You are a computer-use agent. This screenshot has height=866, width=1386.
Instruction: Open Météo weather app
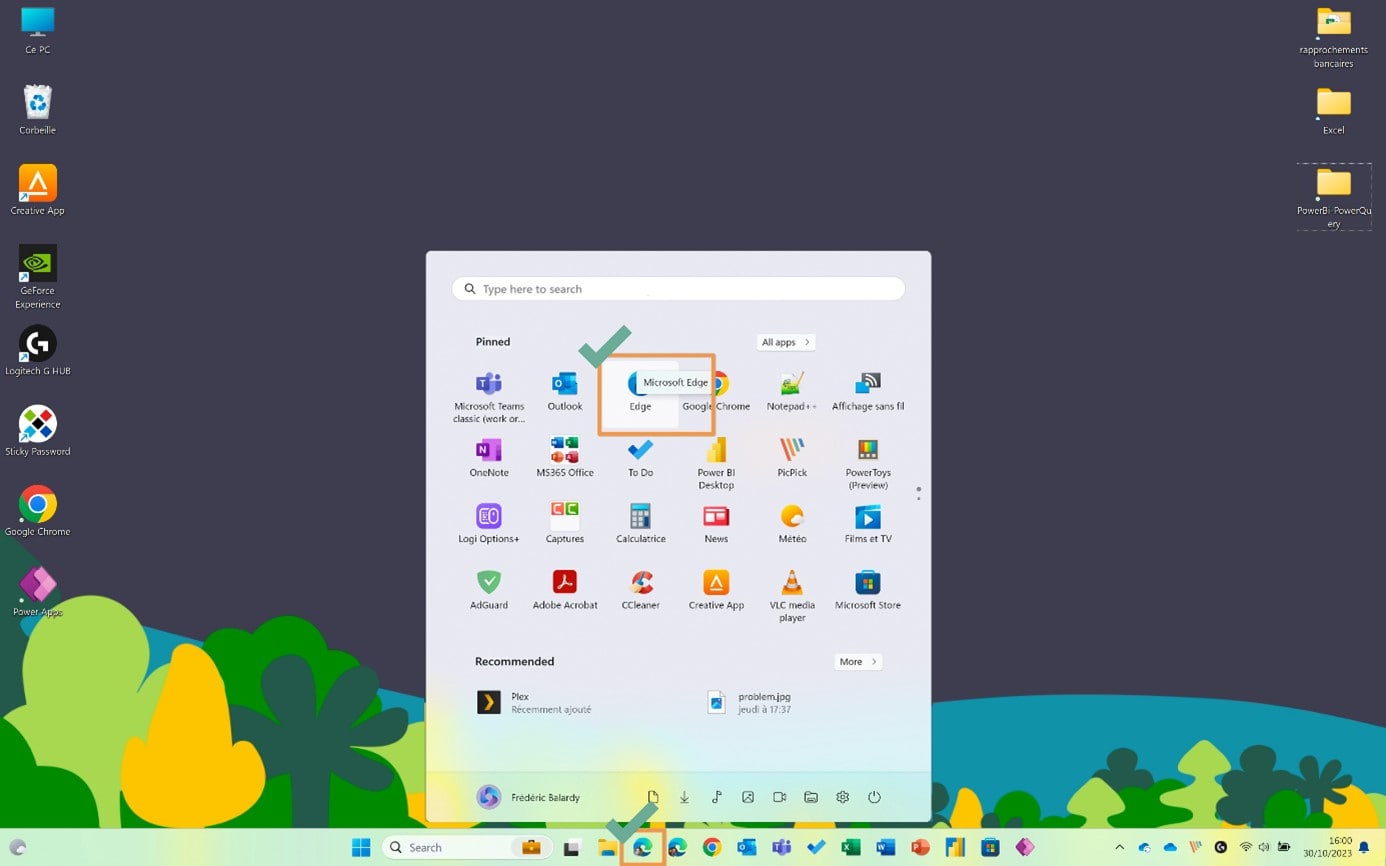tap(792, 523)
